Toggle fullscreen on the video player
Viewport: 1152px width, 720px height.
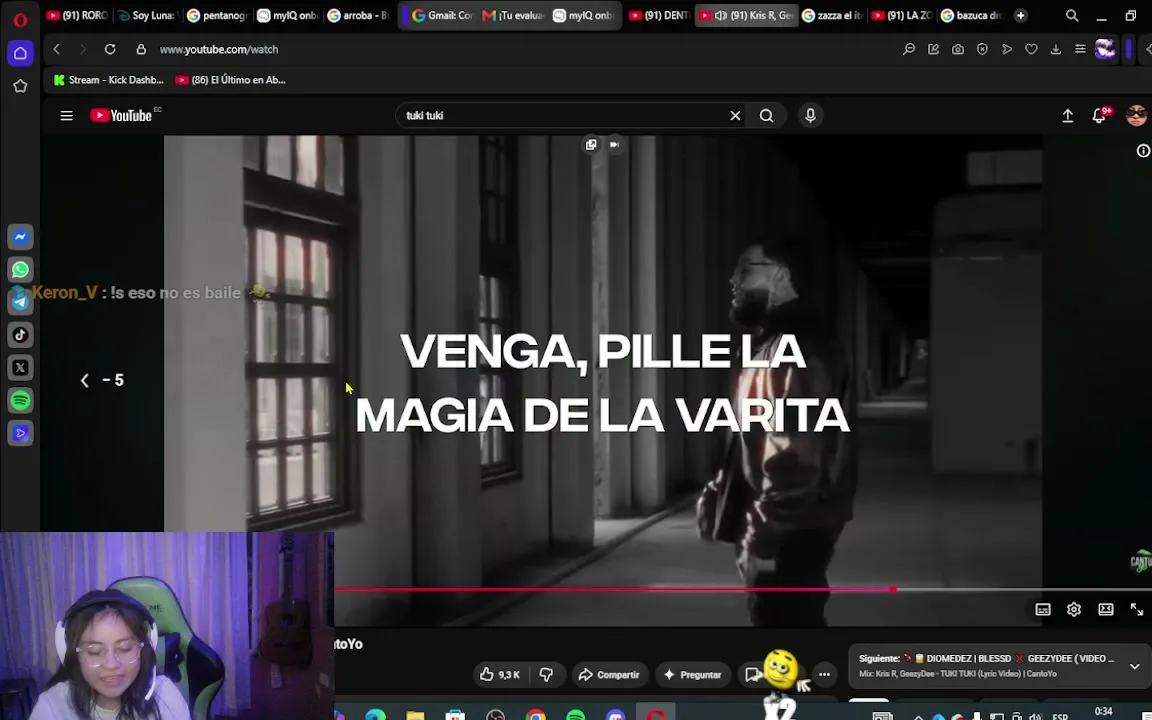tap(1137, 609)
